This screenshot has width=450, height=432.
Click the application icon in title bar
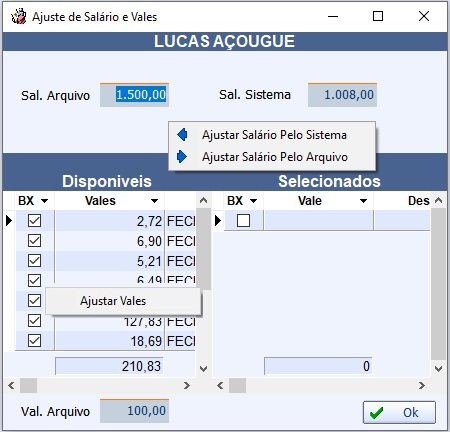point(18,16)
